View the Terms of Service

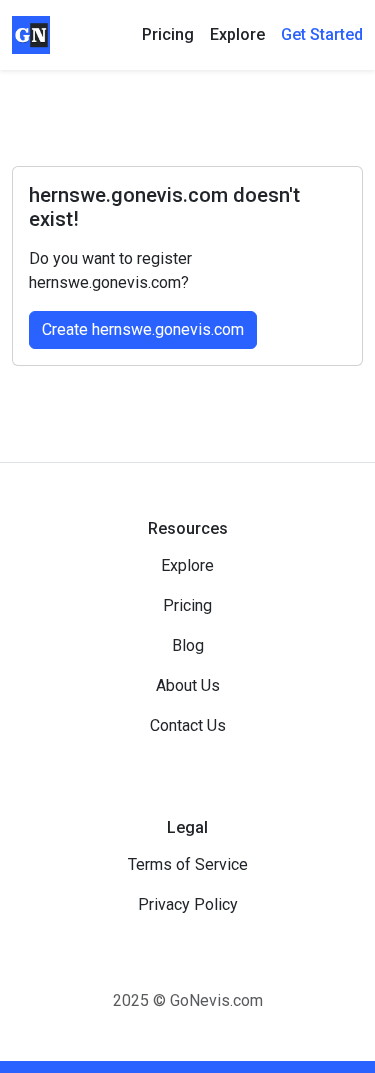coord(188,864)
